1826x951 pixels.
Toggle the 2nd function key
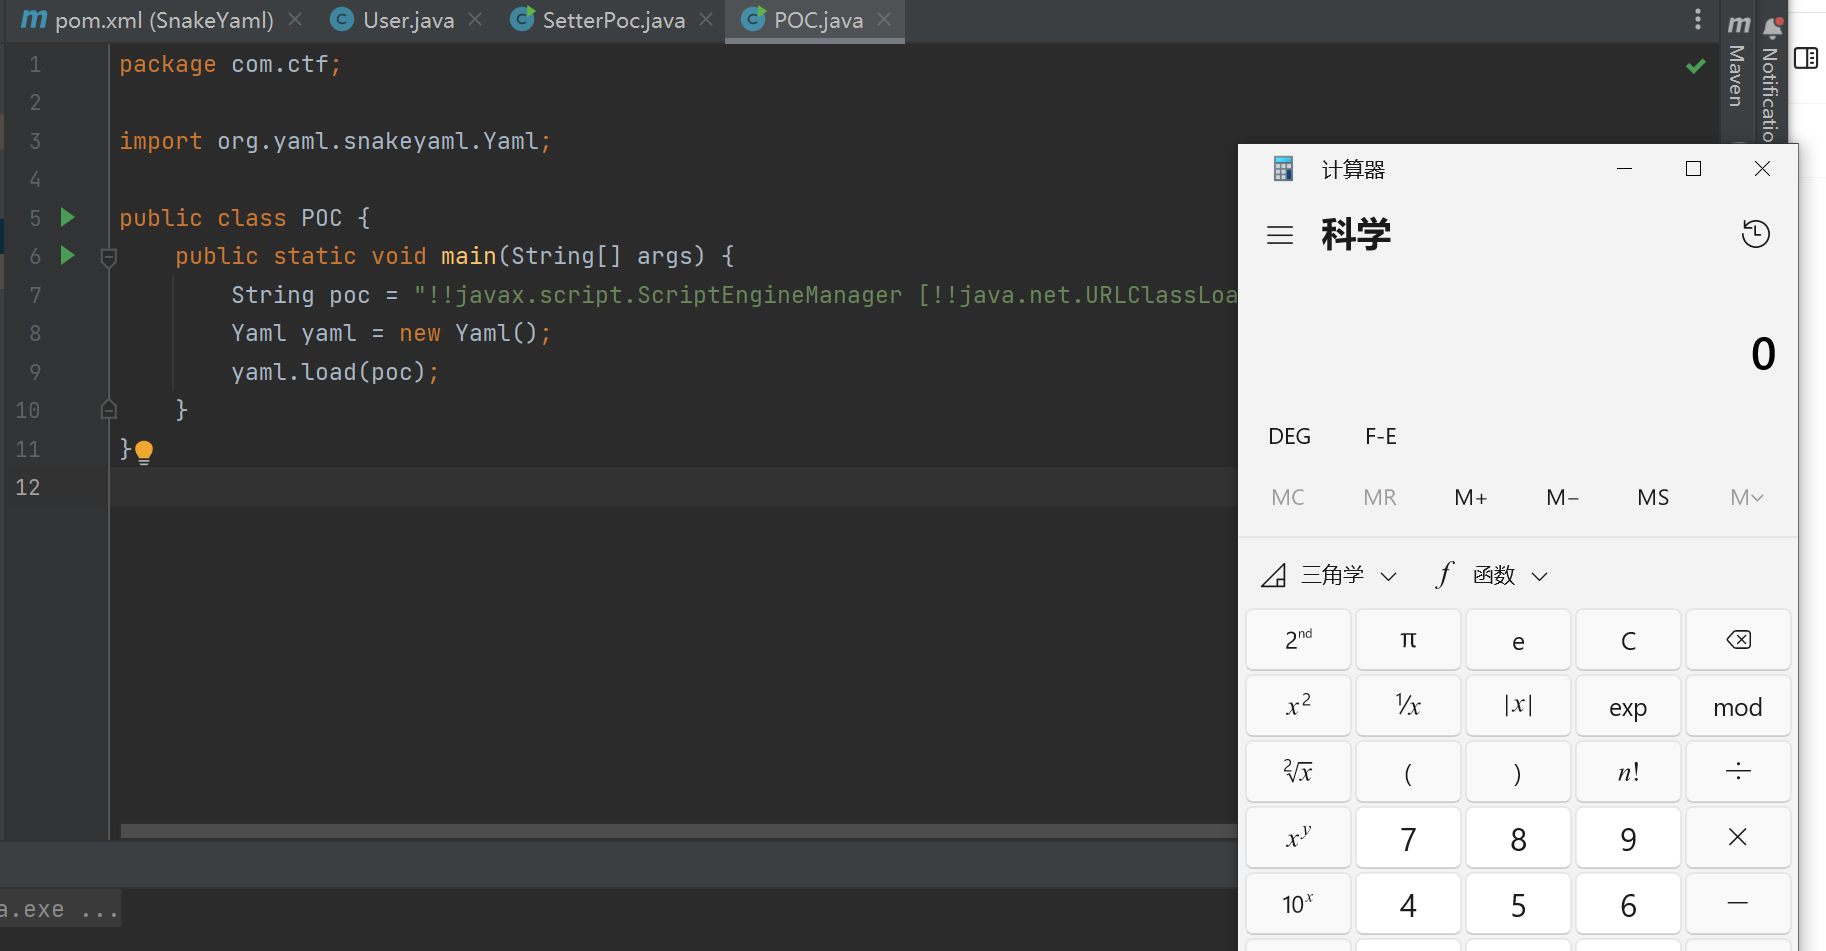click(1298, 640)
